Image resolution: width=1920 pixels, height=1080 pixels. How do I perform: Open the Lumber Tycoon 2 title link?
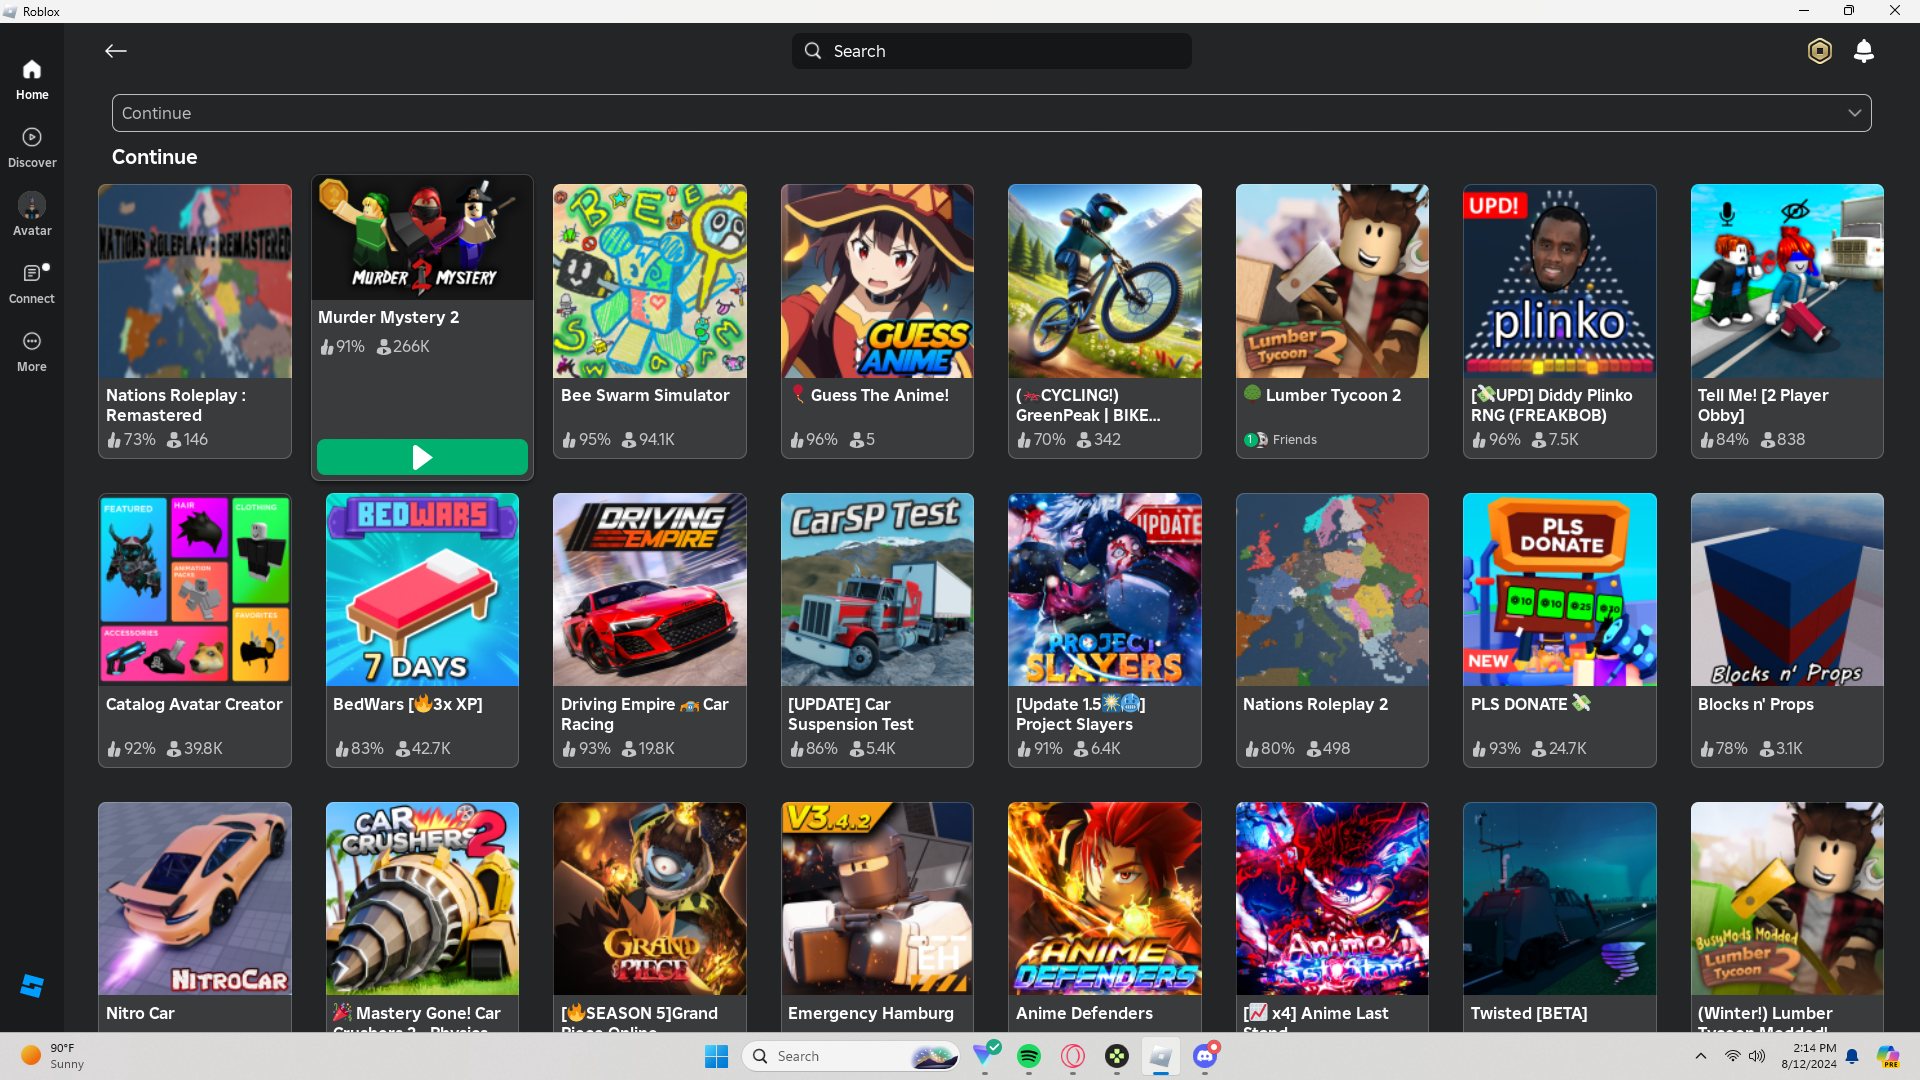pyautogui.click(x=1332, y=395)
